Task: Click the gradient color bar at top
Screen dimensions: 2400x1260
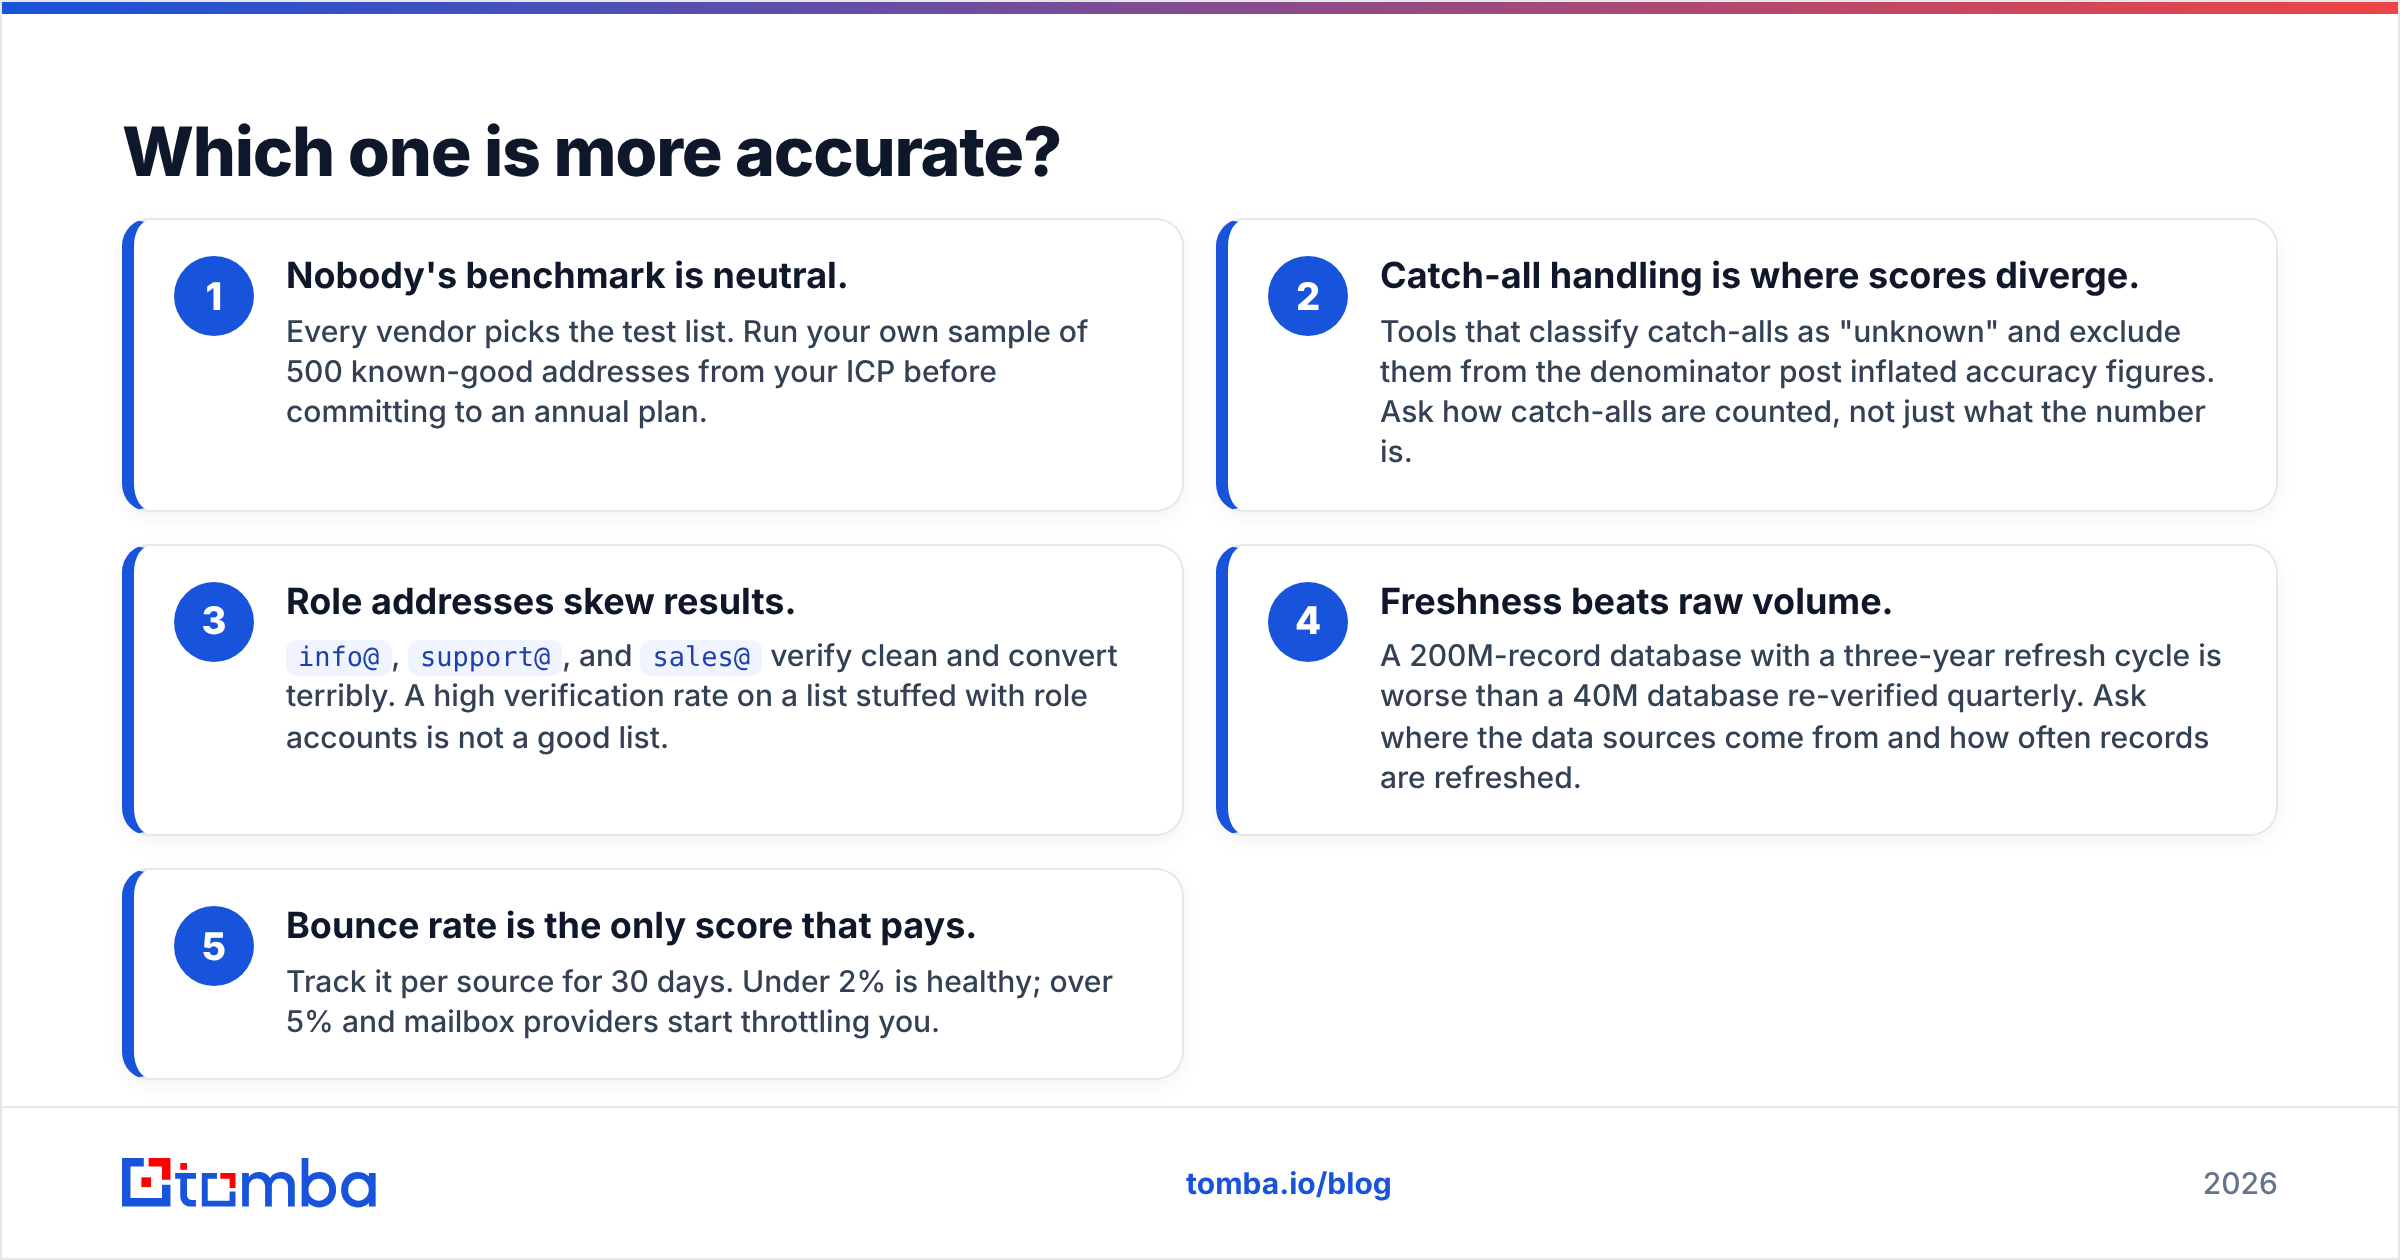Action: [1200, 7]
